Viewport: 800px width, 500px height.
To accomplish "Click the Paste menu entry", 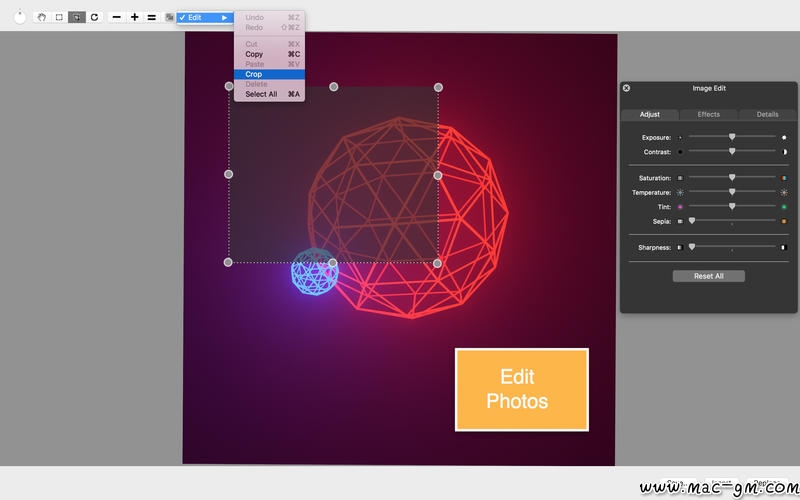I will point(269,64).
